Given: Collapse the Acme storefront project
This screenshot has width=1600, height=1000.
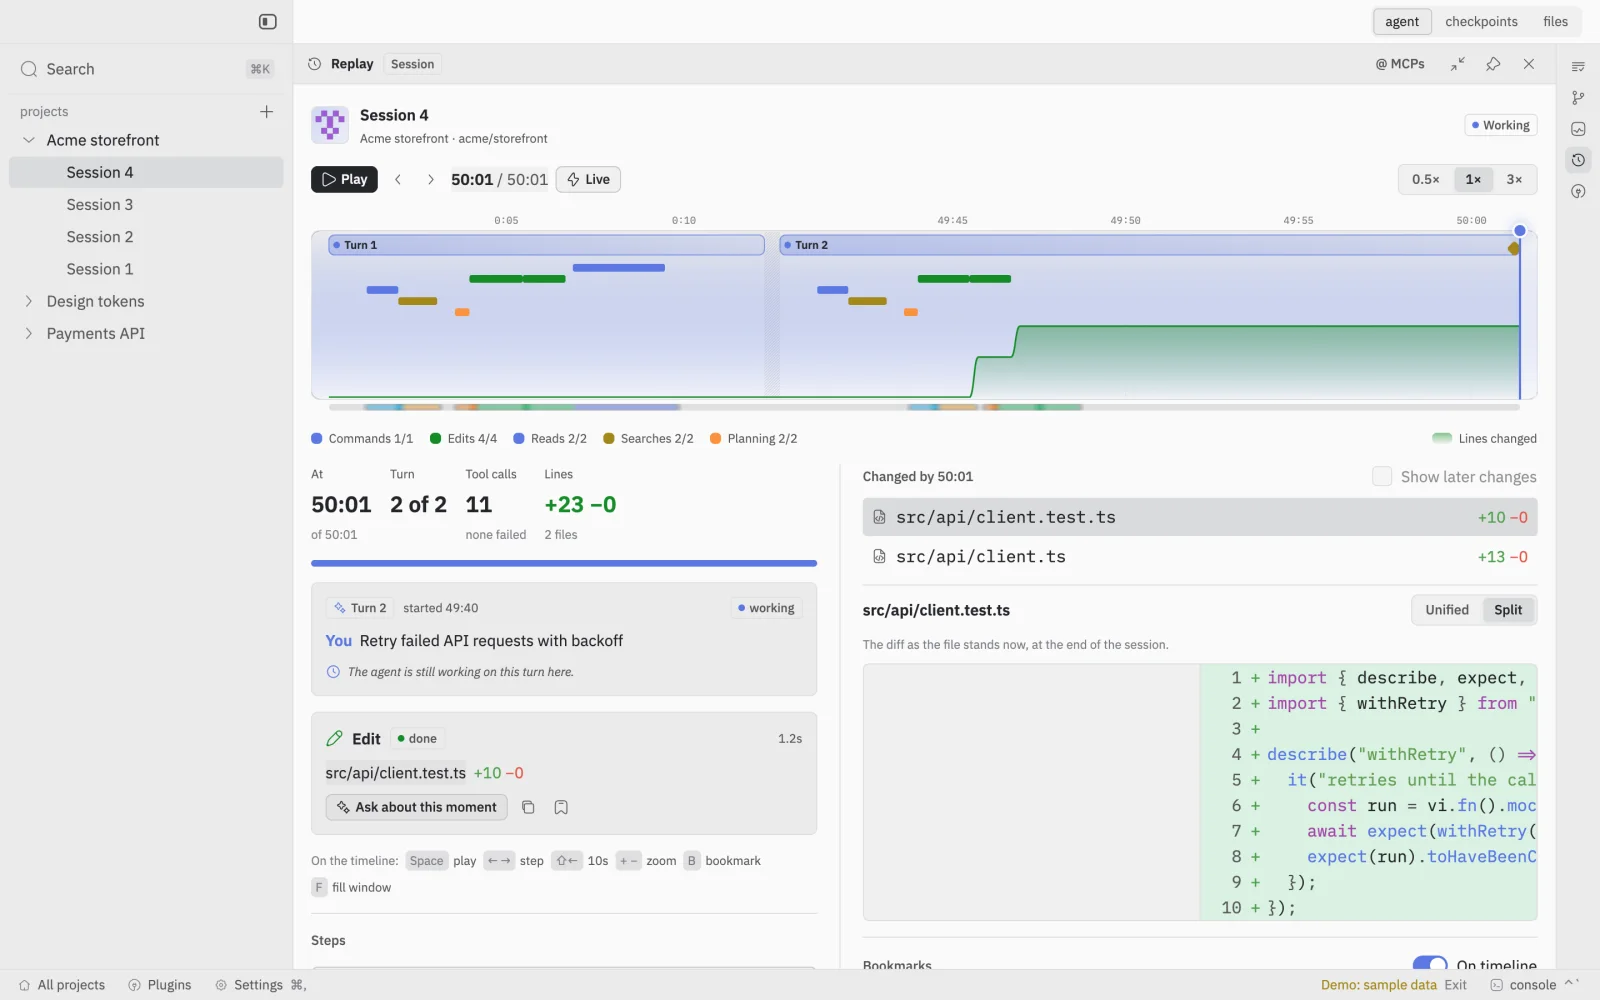Looking at the screenshot, I should click(x=29, y=140).
